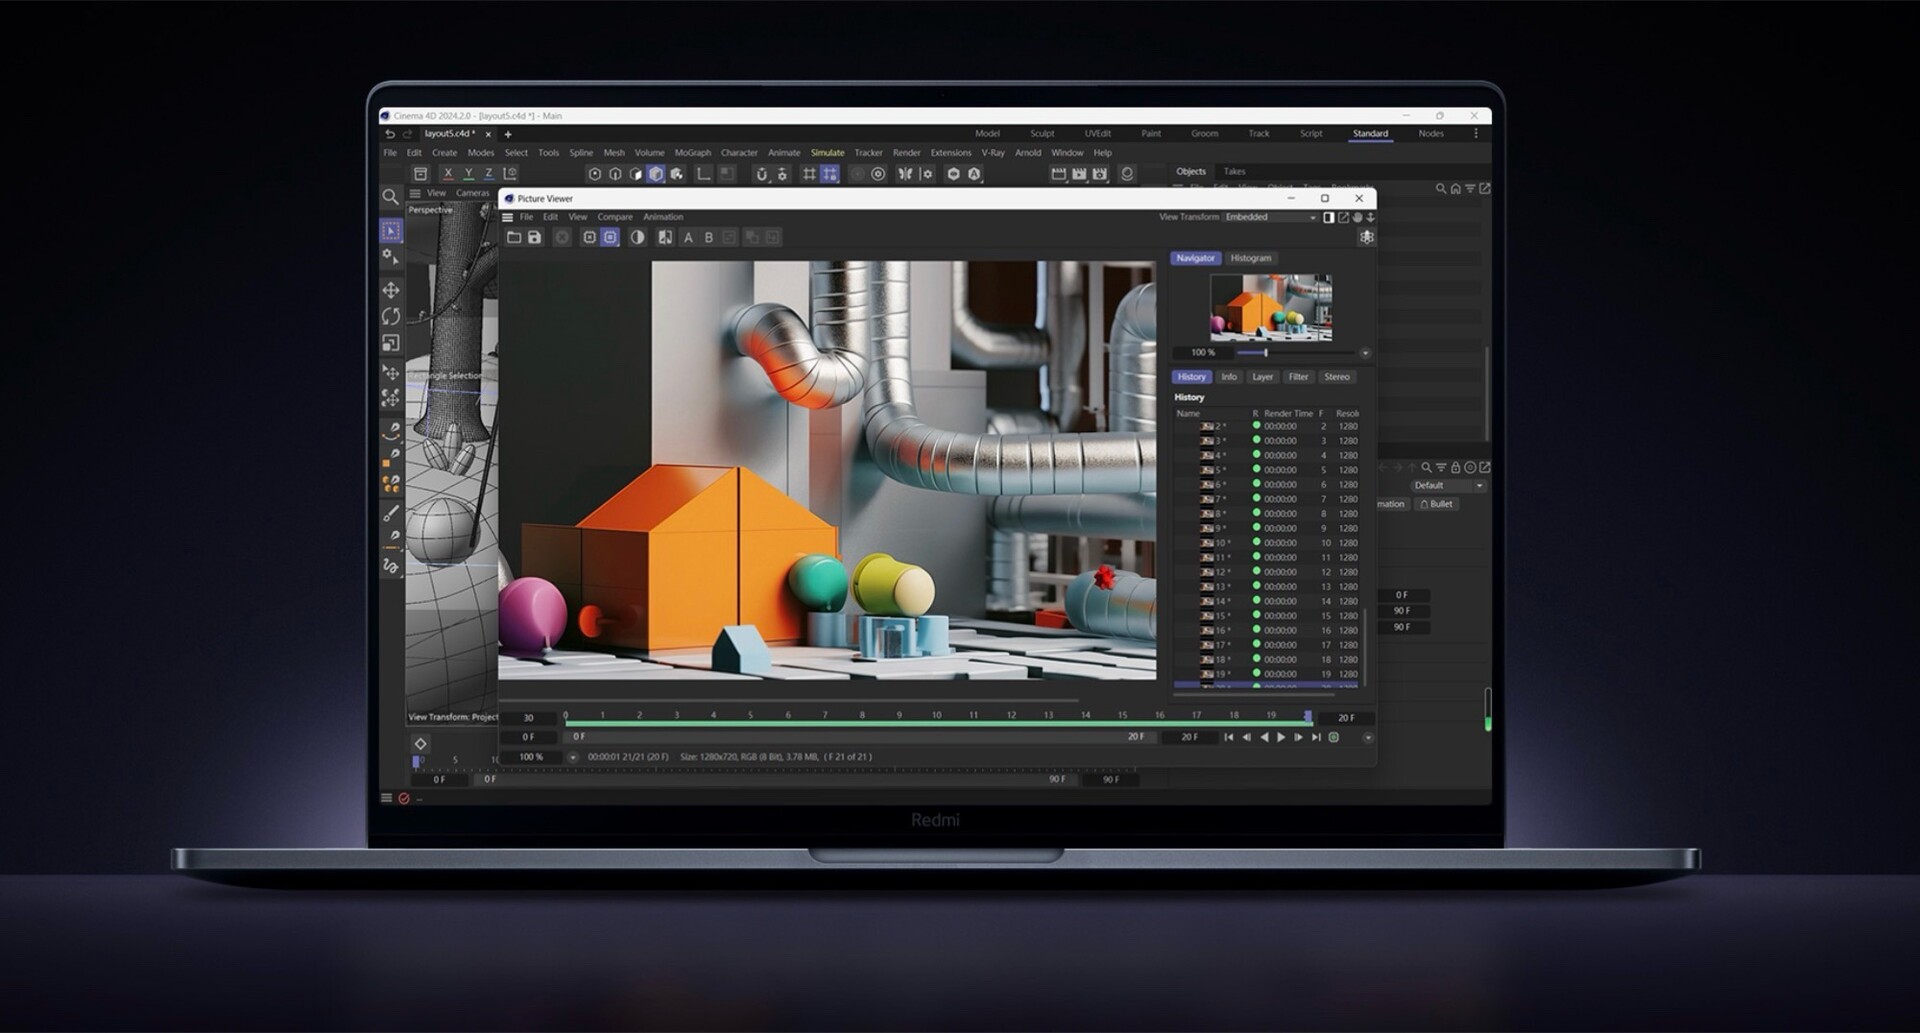Click the keyframe diamond icon below the viewport
Image resolution: width=1920 pixels, height=1033 pixels.
pos(421,744)
